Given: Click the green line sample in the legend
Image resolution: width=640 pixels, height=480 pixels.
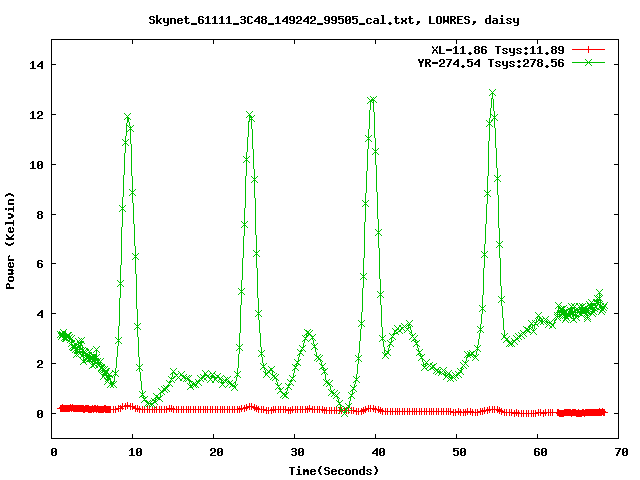Looking at the screenshot, I should pyautogui.click(x=589, y=62).
